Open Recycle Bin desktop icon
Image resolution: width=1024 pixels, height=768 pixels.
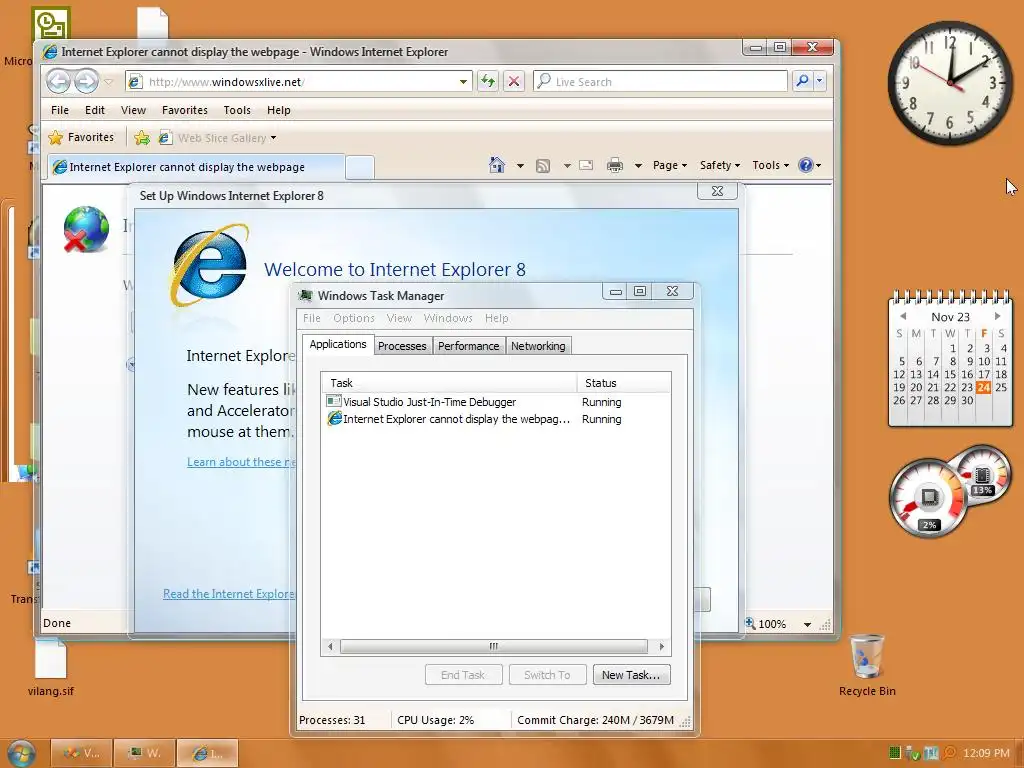[x=867, y=665]
